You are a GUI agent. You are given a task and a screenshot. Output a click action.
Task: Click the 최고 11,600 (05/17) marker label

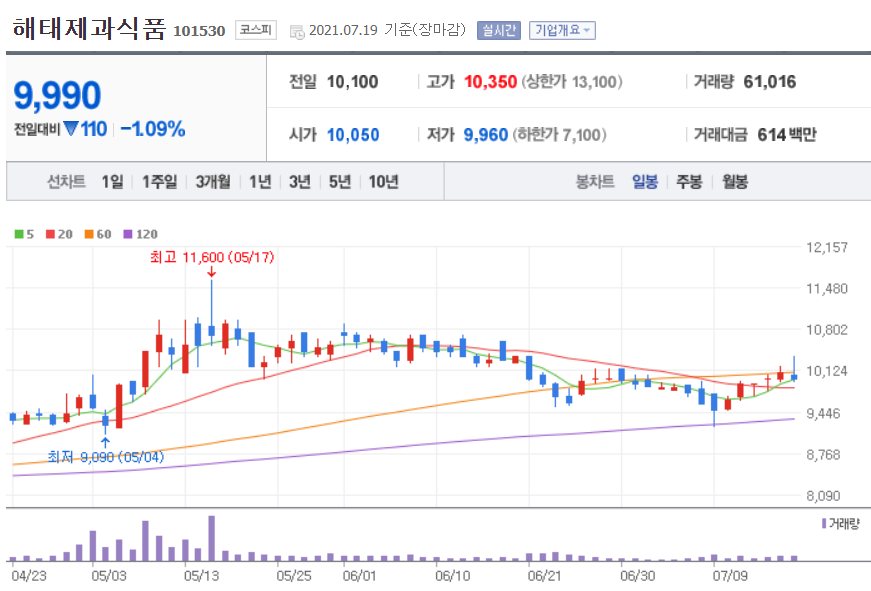click(212, 257)
